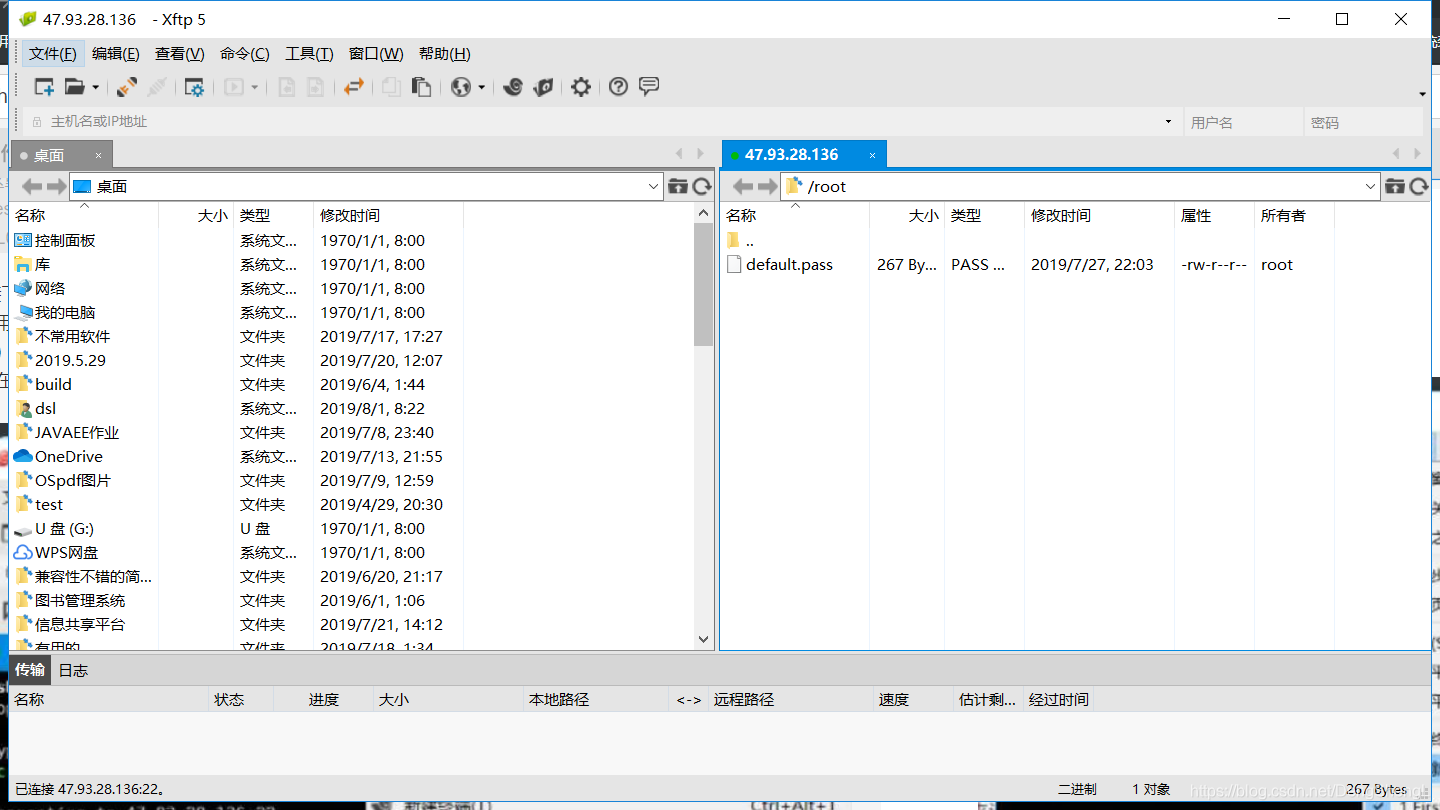This screenshot has width=1440, height=810.
Task: Open the 查看(V) menu
Action: (x=180, y=54)
